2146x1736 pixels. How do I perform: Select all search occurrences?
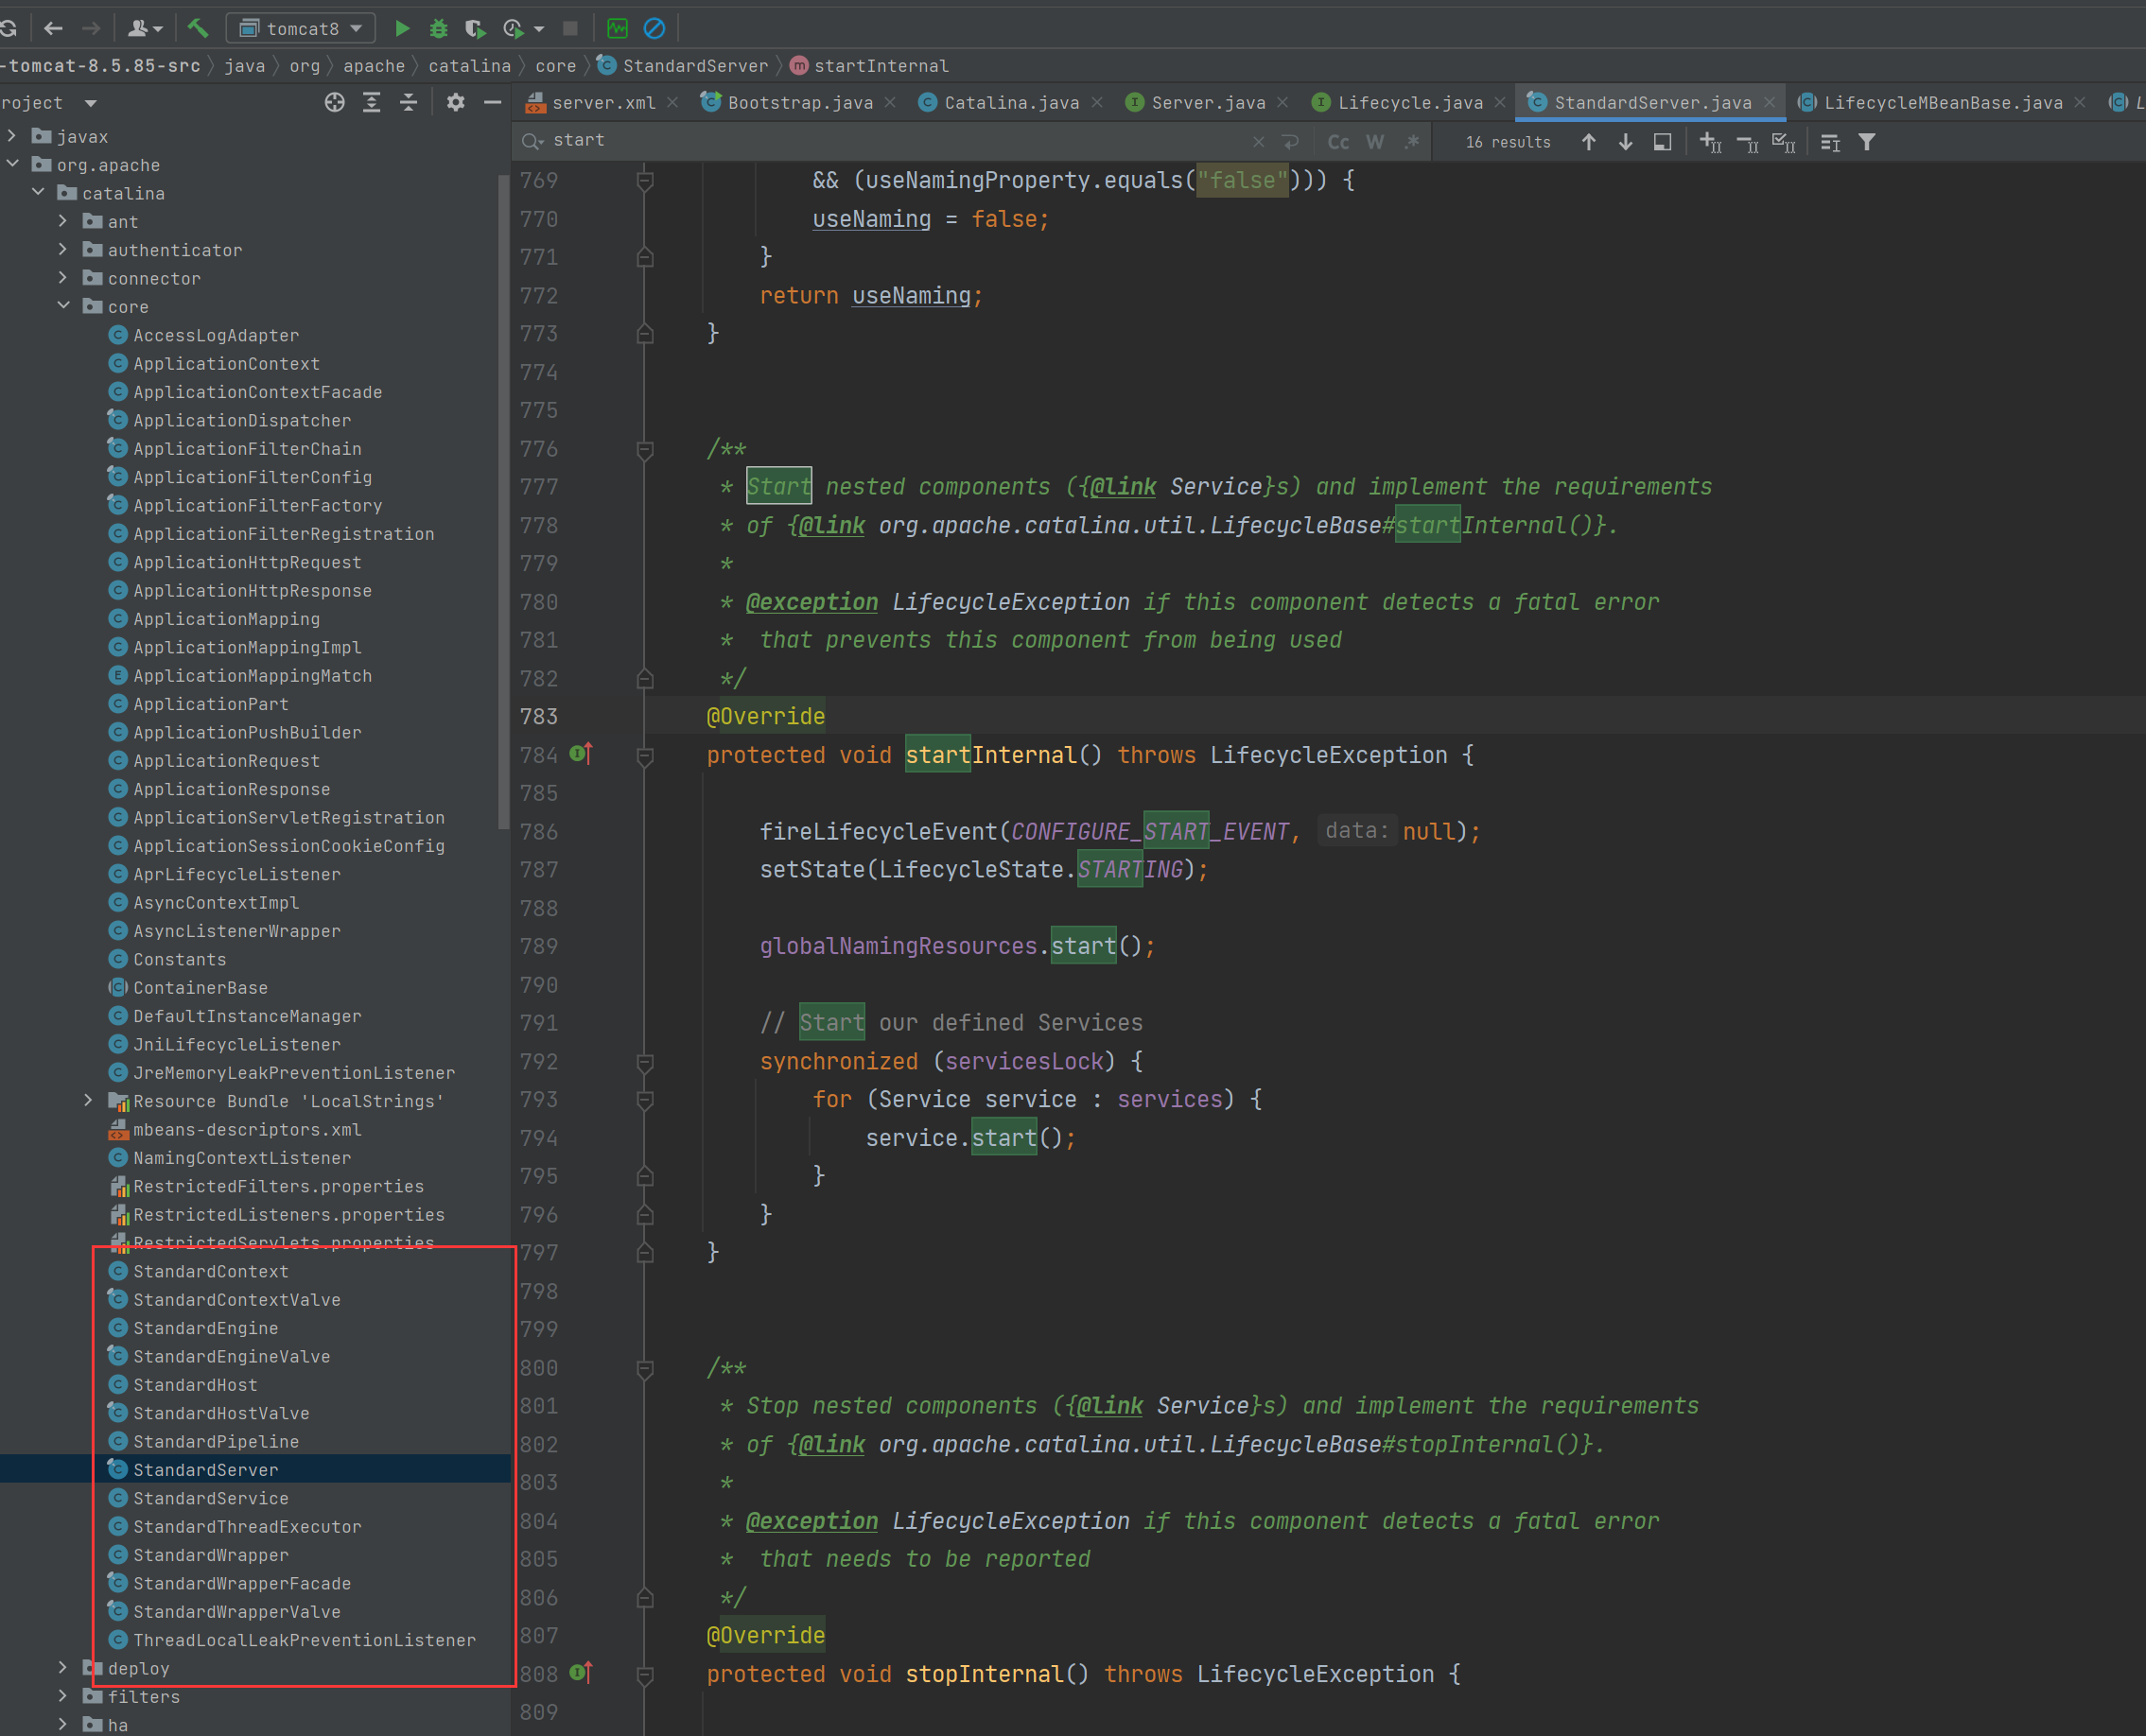1783,142
